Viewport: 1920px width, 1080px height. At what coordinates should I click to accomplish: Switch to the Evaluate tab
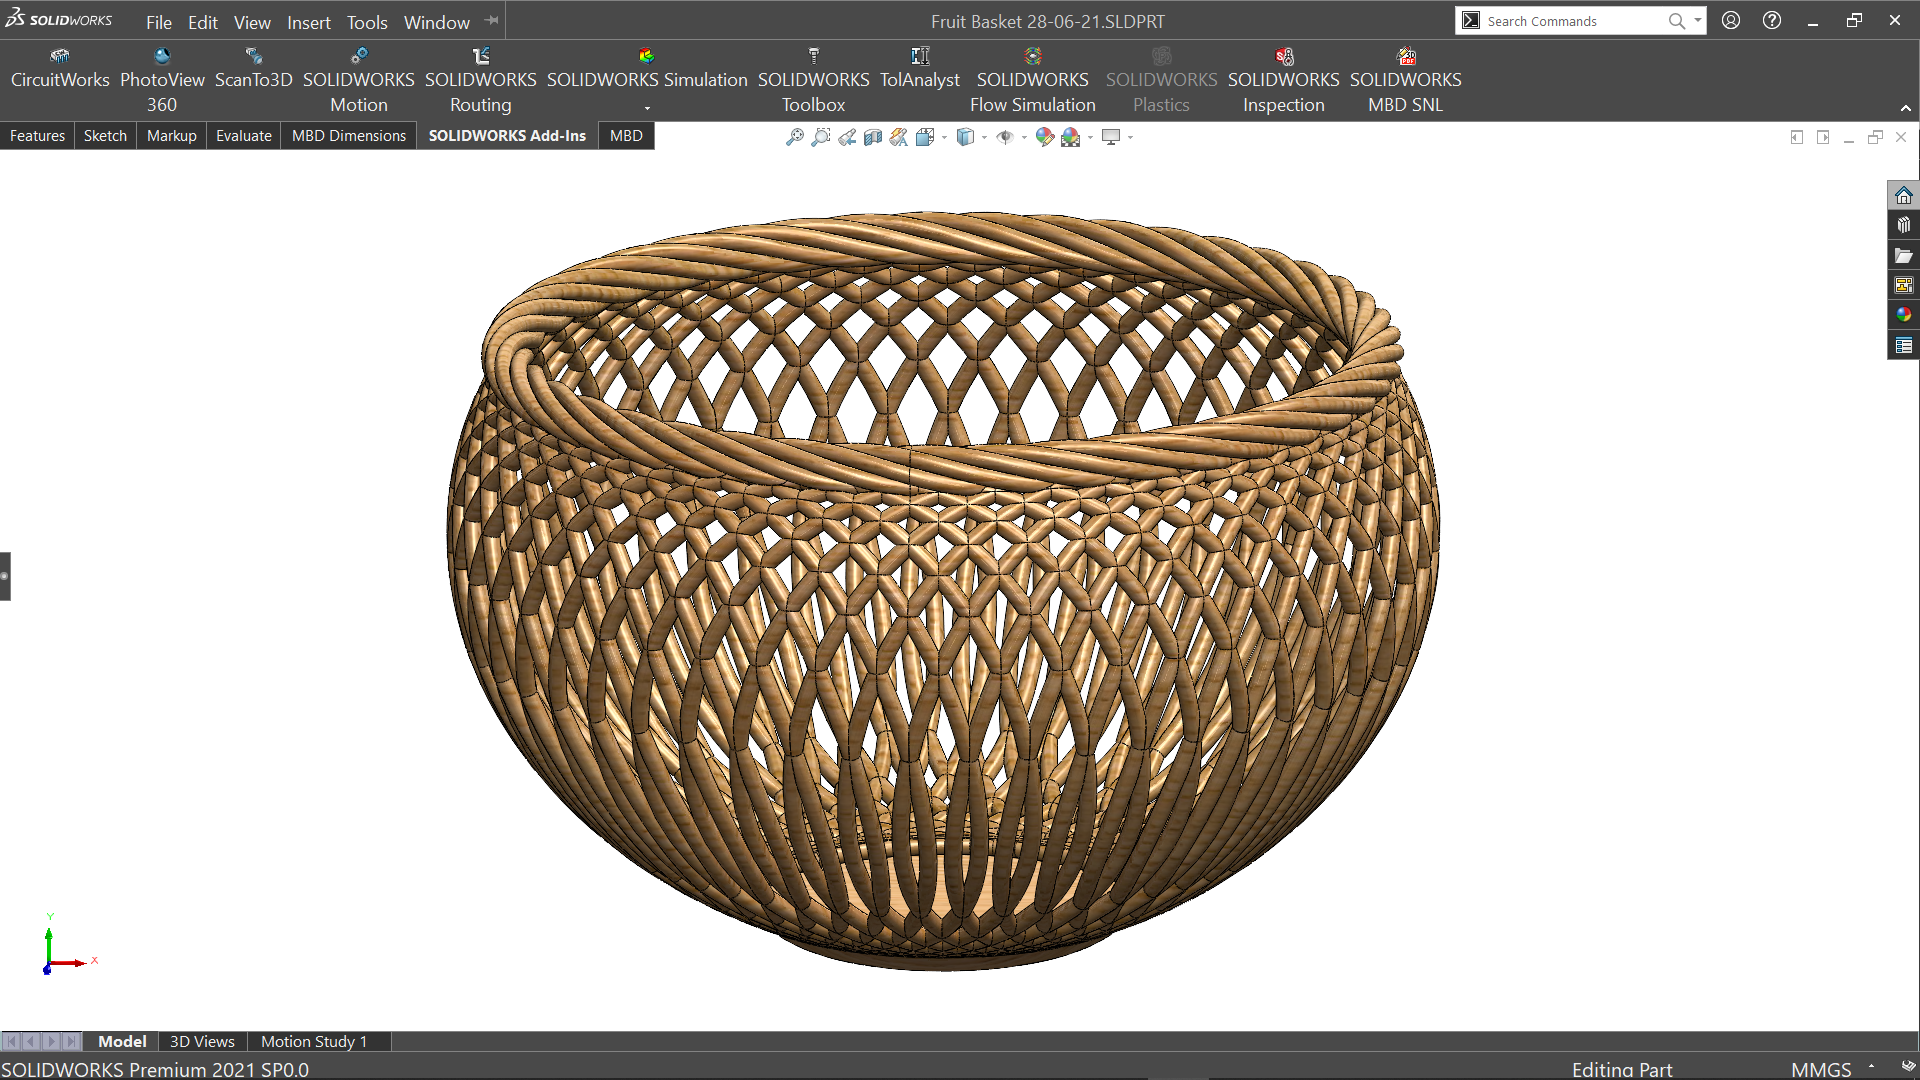pyautogui.click(x=243, y=136)
